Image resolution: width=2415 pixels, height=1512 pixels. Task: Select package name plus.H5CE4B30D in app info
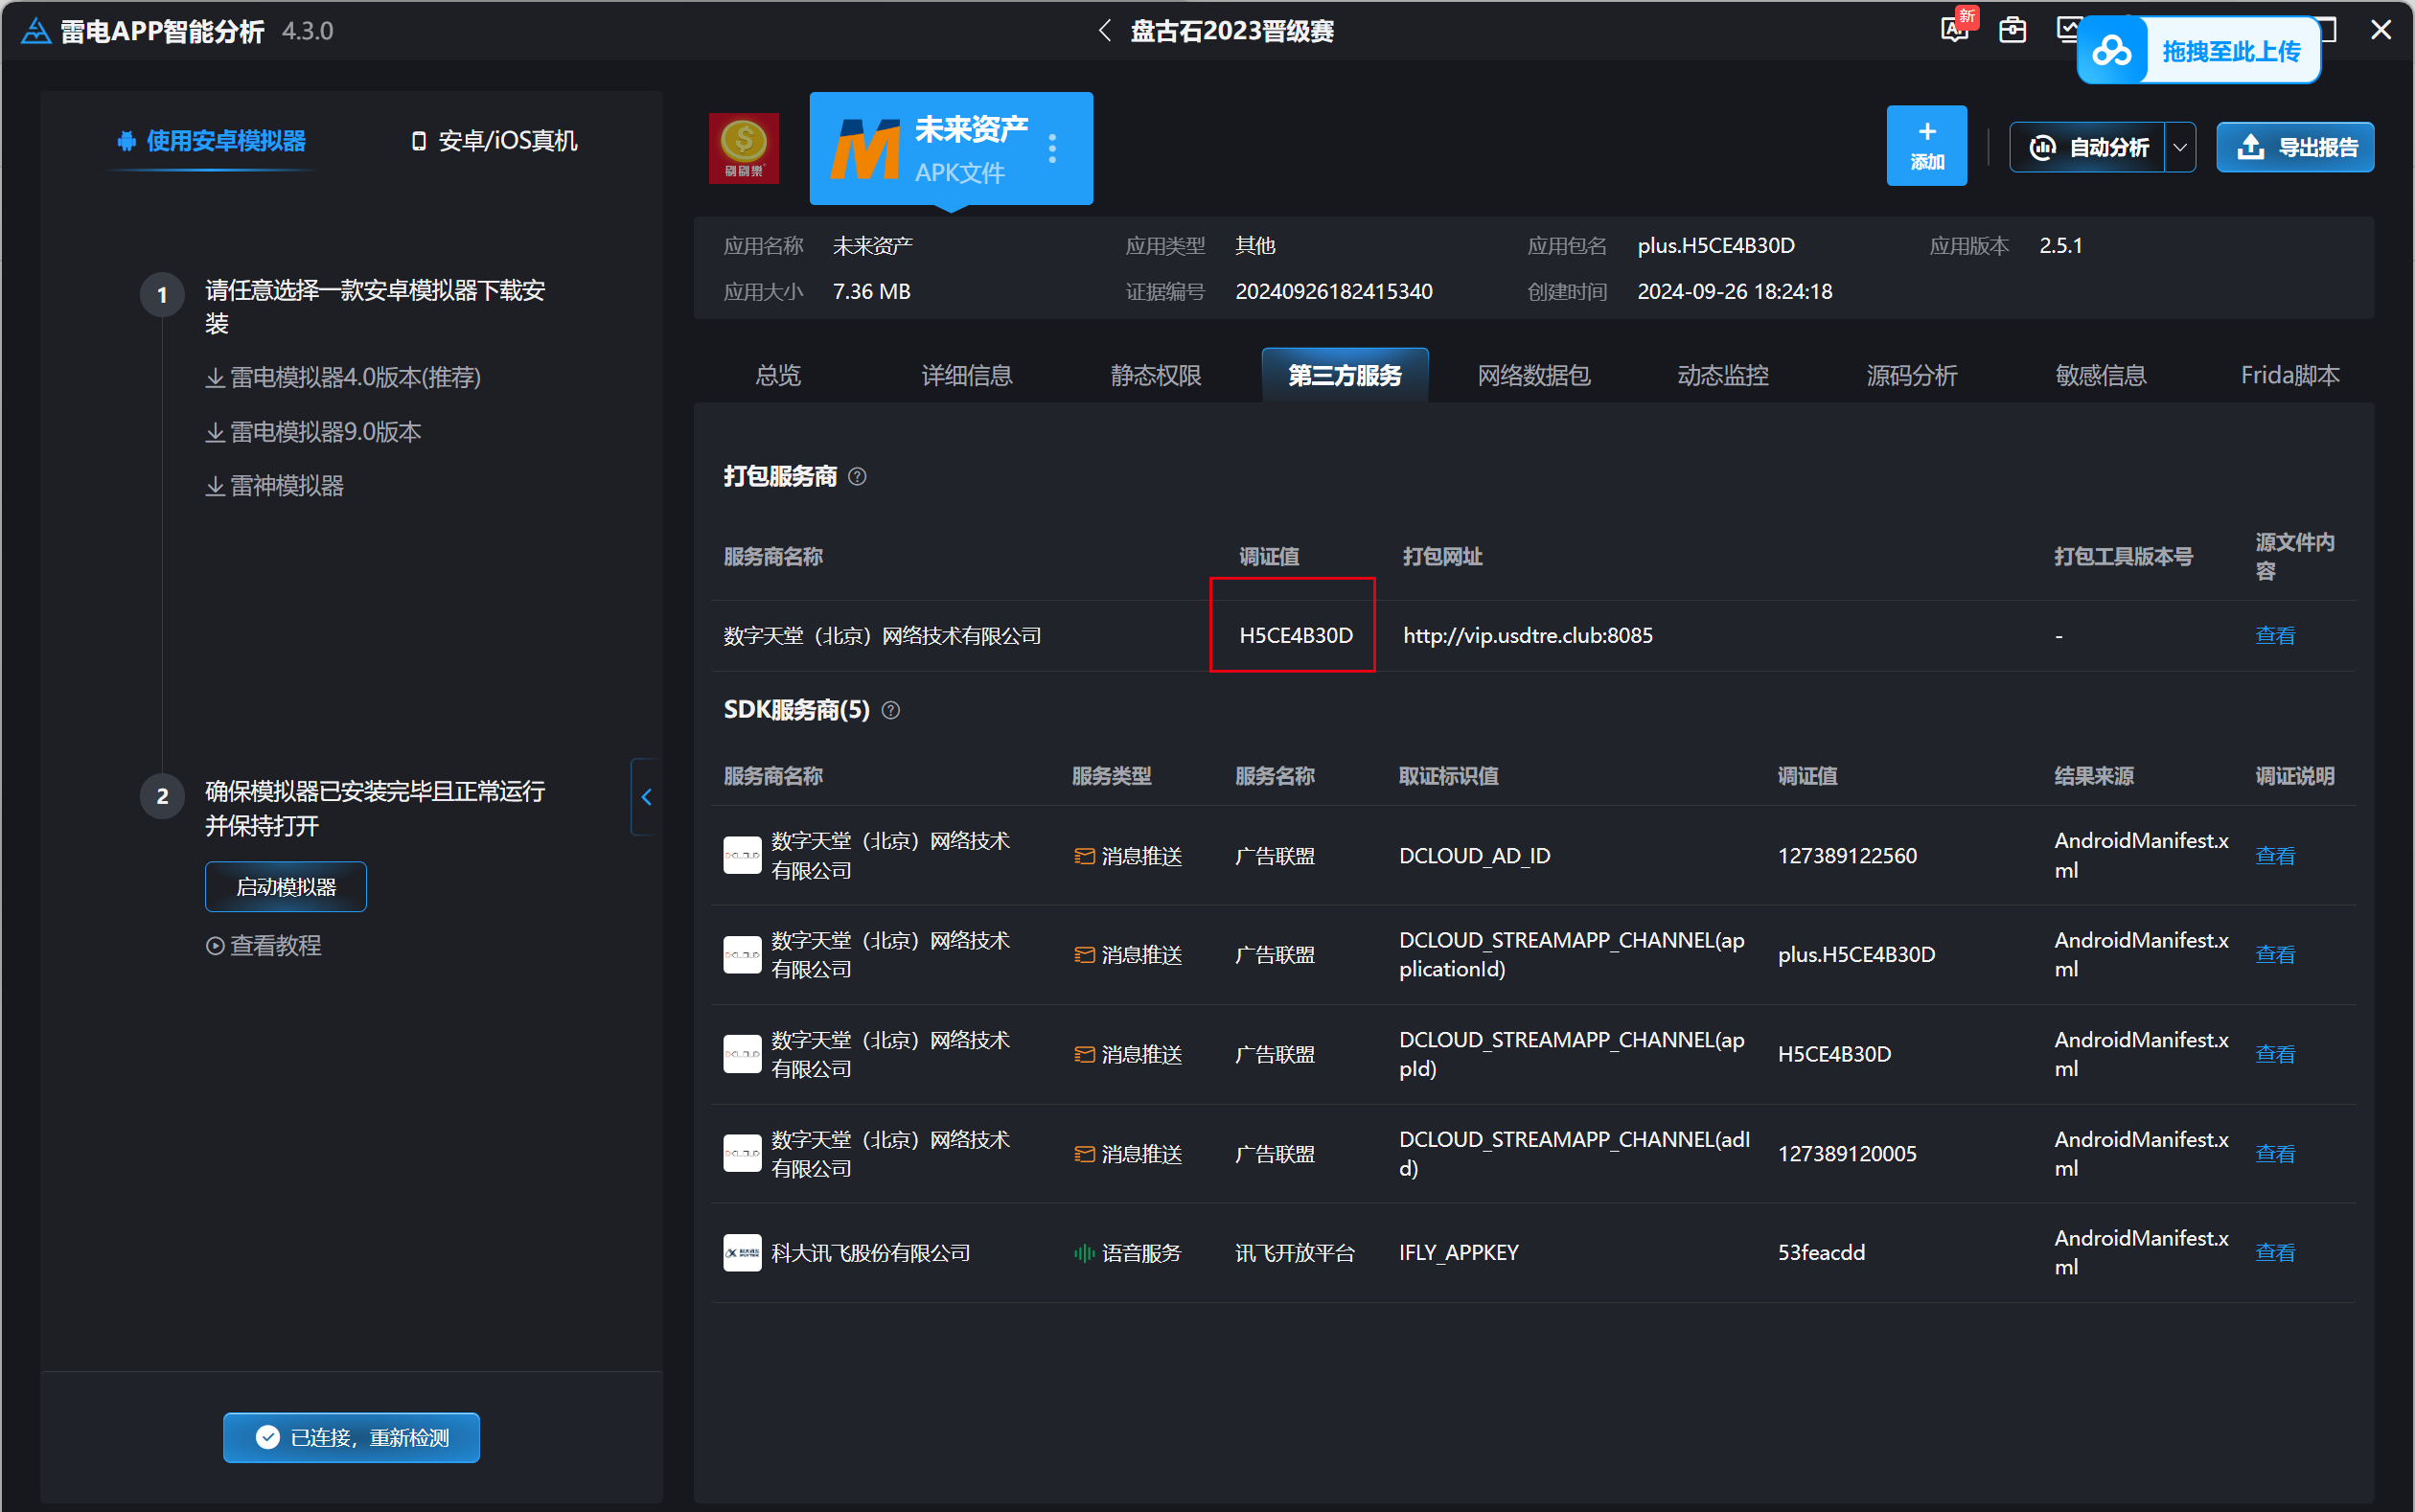pyautogui.click(x=1715, y=246)
